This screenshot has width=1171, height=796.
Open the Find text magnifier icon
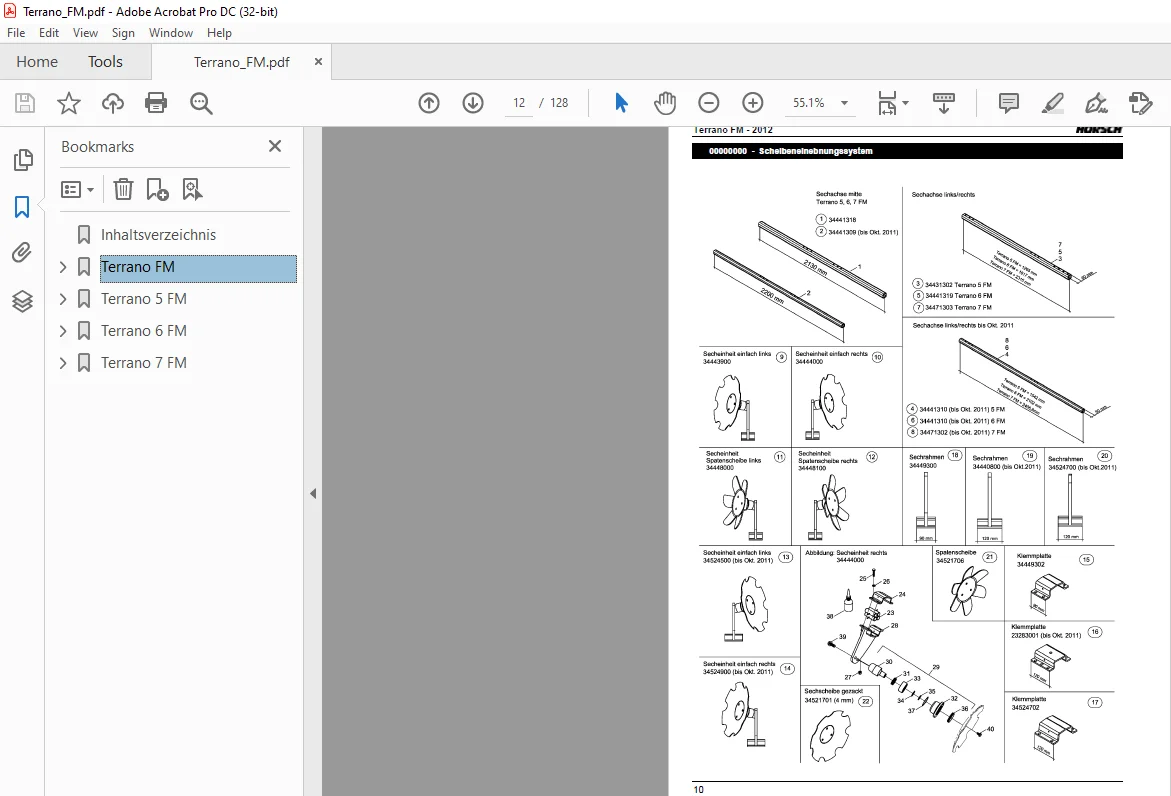pos(201,103)
